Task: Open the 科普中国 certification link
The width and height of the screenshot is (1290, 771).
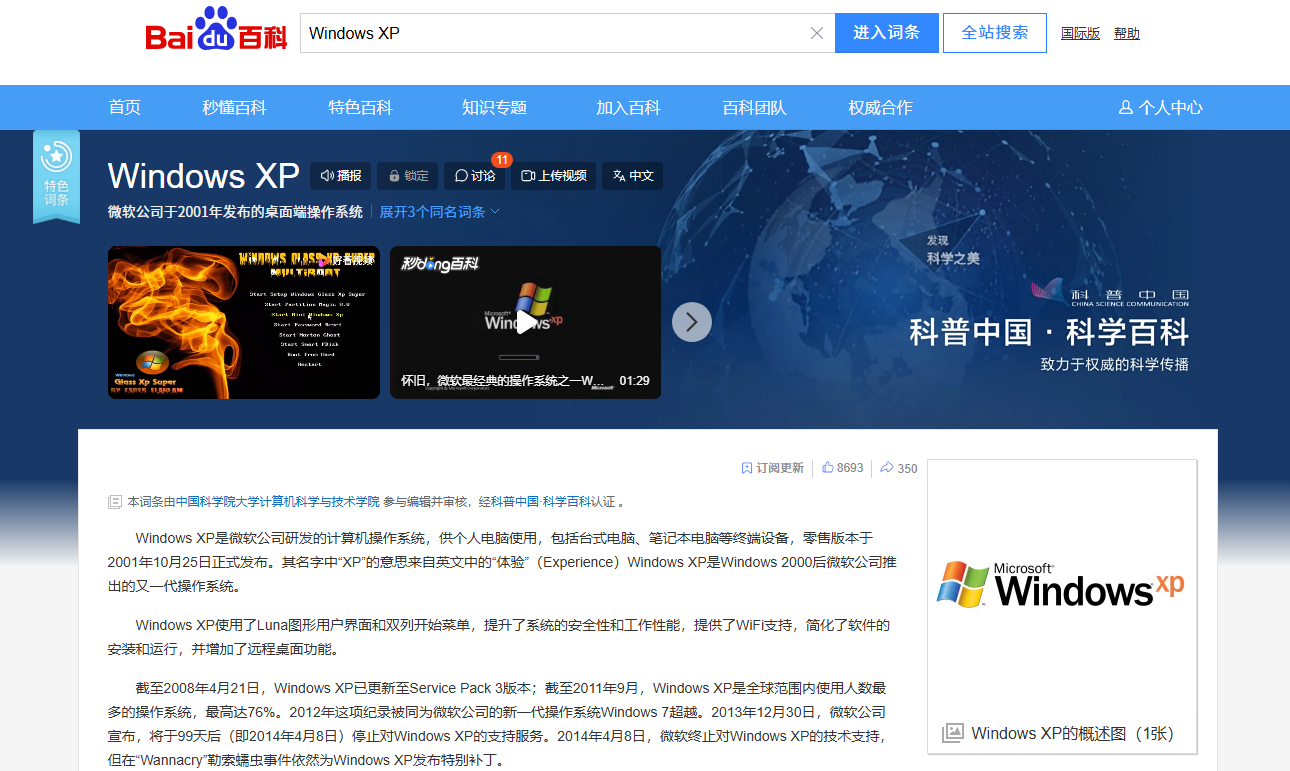Action: point(514,502)
